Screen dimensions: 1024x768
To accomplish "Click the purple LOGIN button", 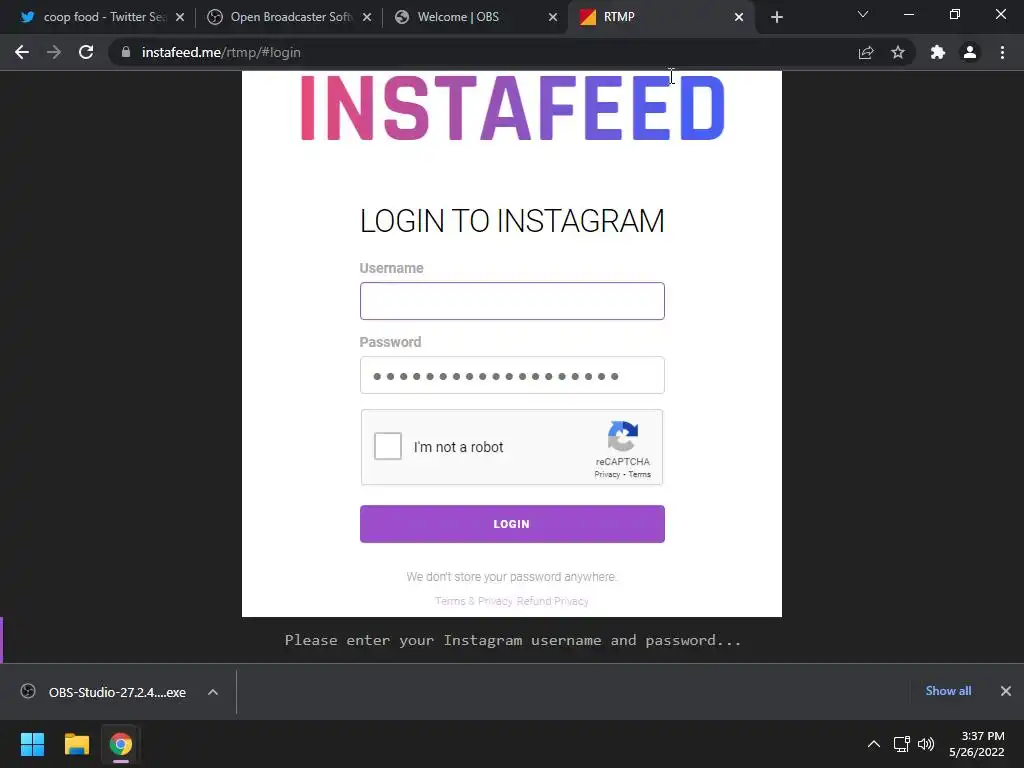I will click(512, 524).
